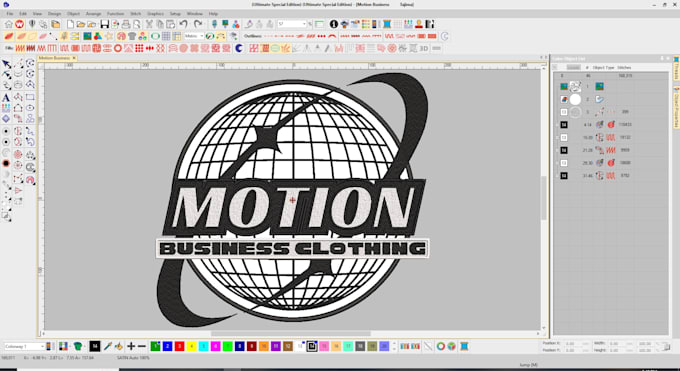Select the bitmap image row 1 in list
The width and height of the screenshot is (680, 371).
click(x=611, y=86)
